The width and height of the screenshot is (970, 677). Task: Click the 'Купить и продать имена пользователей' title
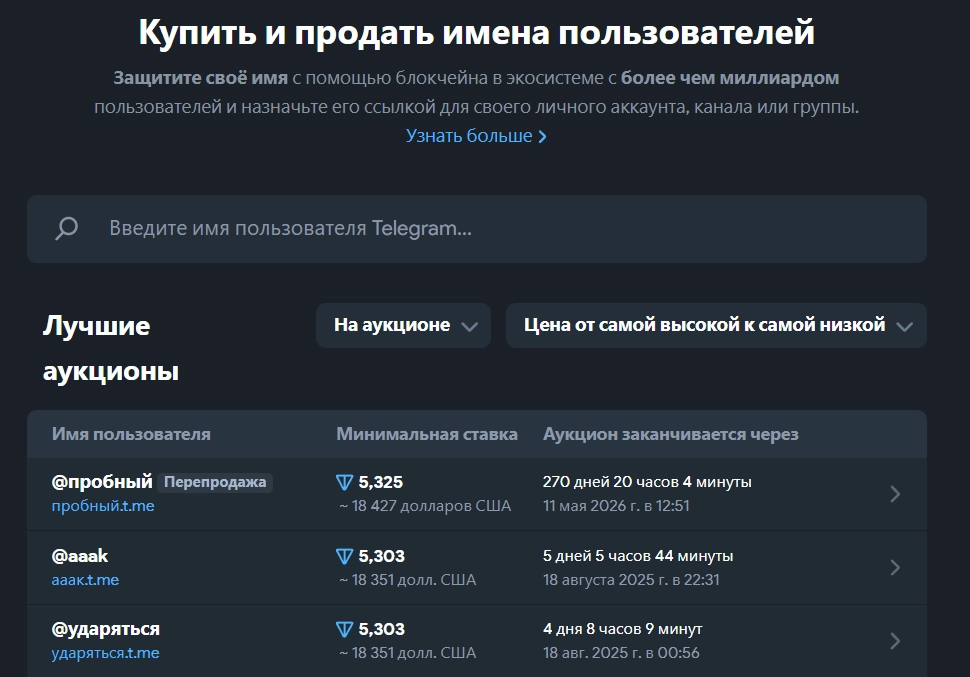(476, 32)
